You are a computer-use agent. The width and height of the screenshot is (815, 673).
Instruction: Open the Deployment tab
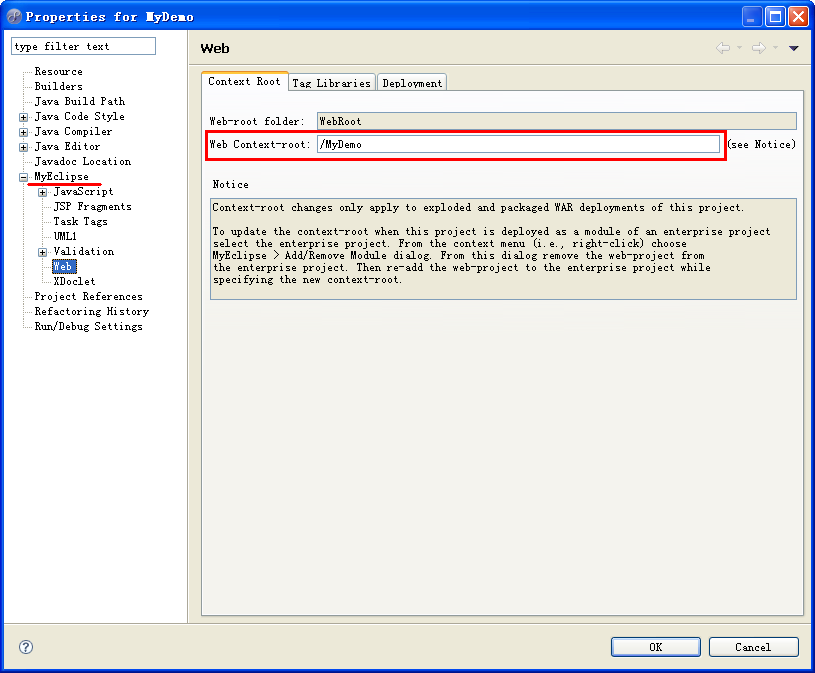(412, 83)
